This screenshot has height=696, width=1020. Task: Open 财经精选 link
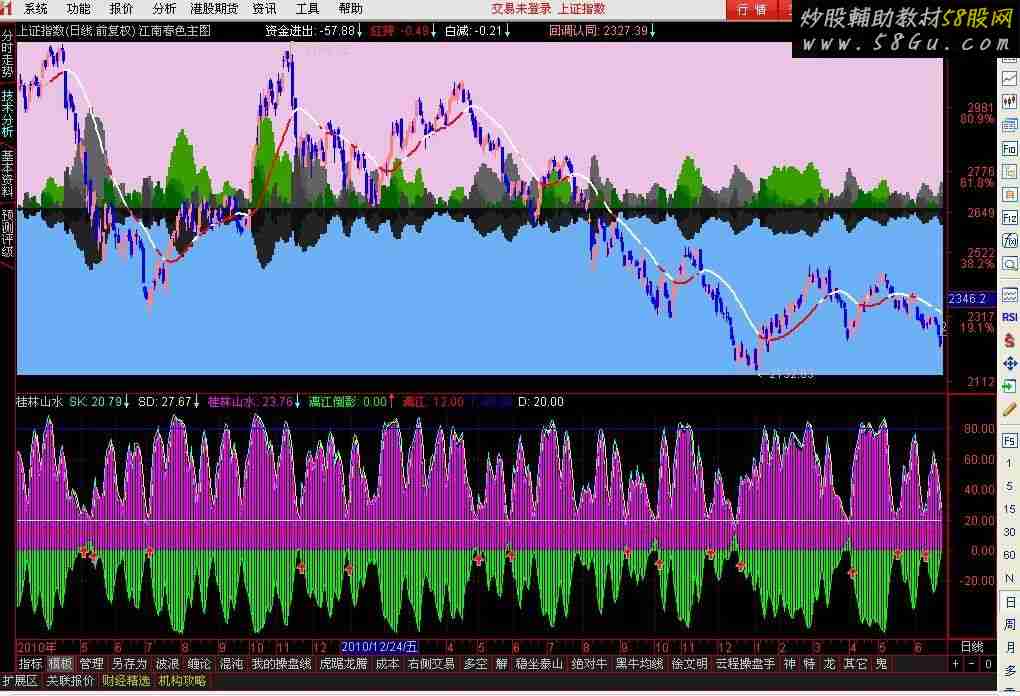126,681
